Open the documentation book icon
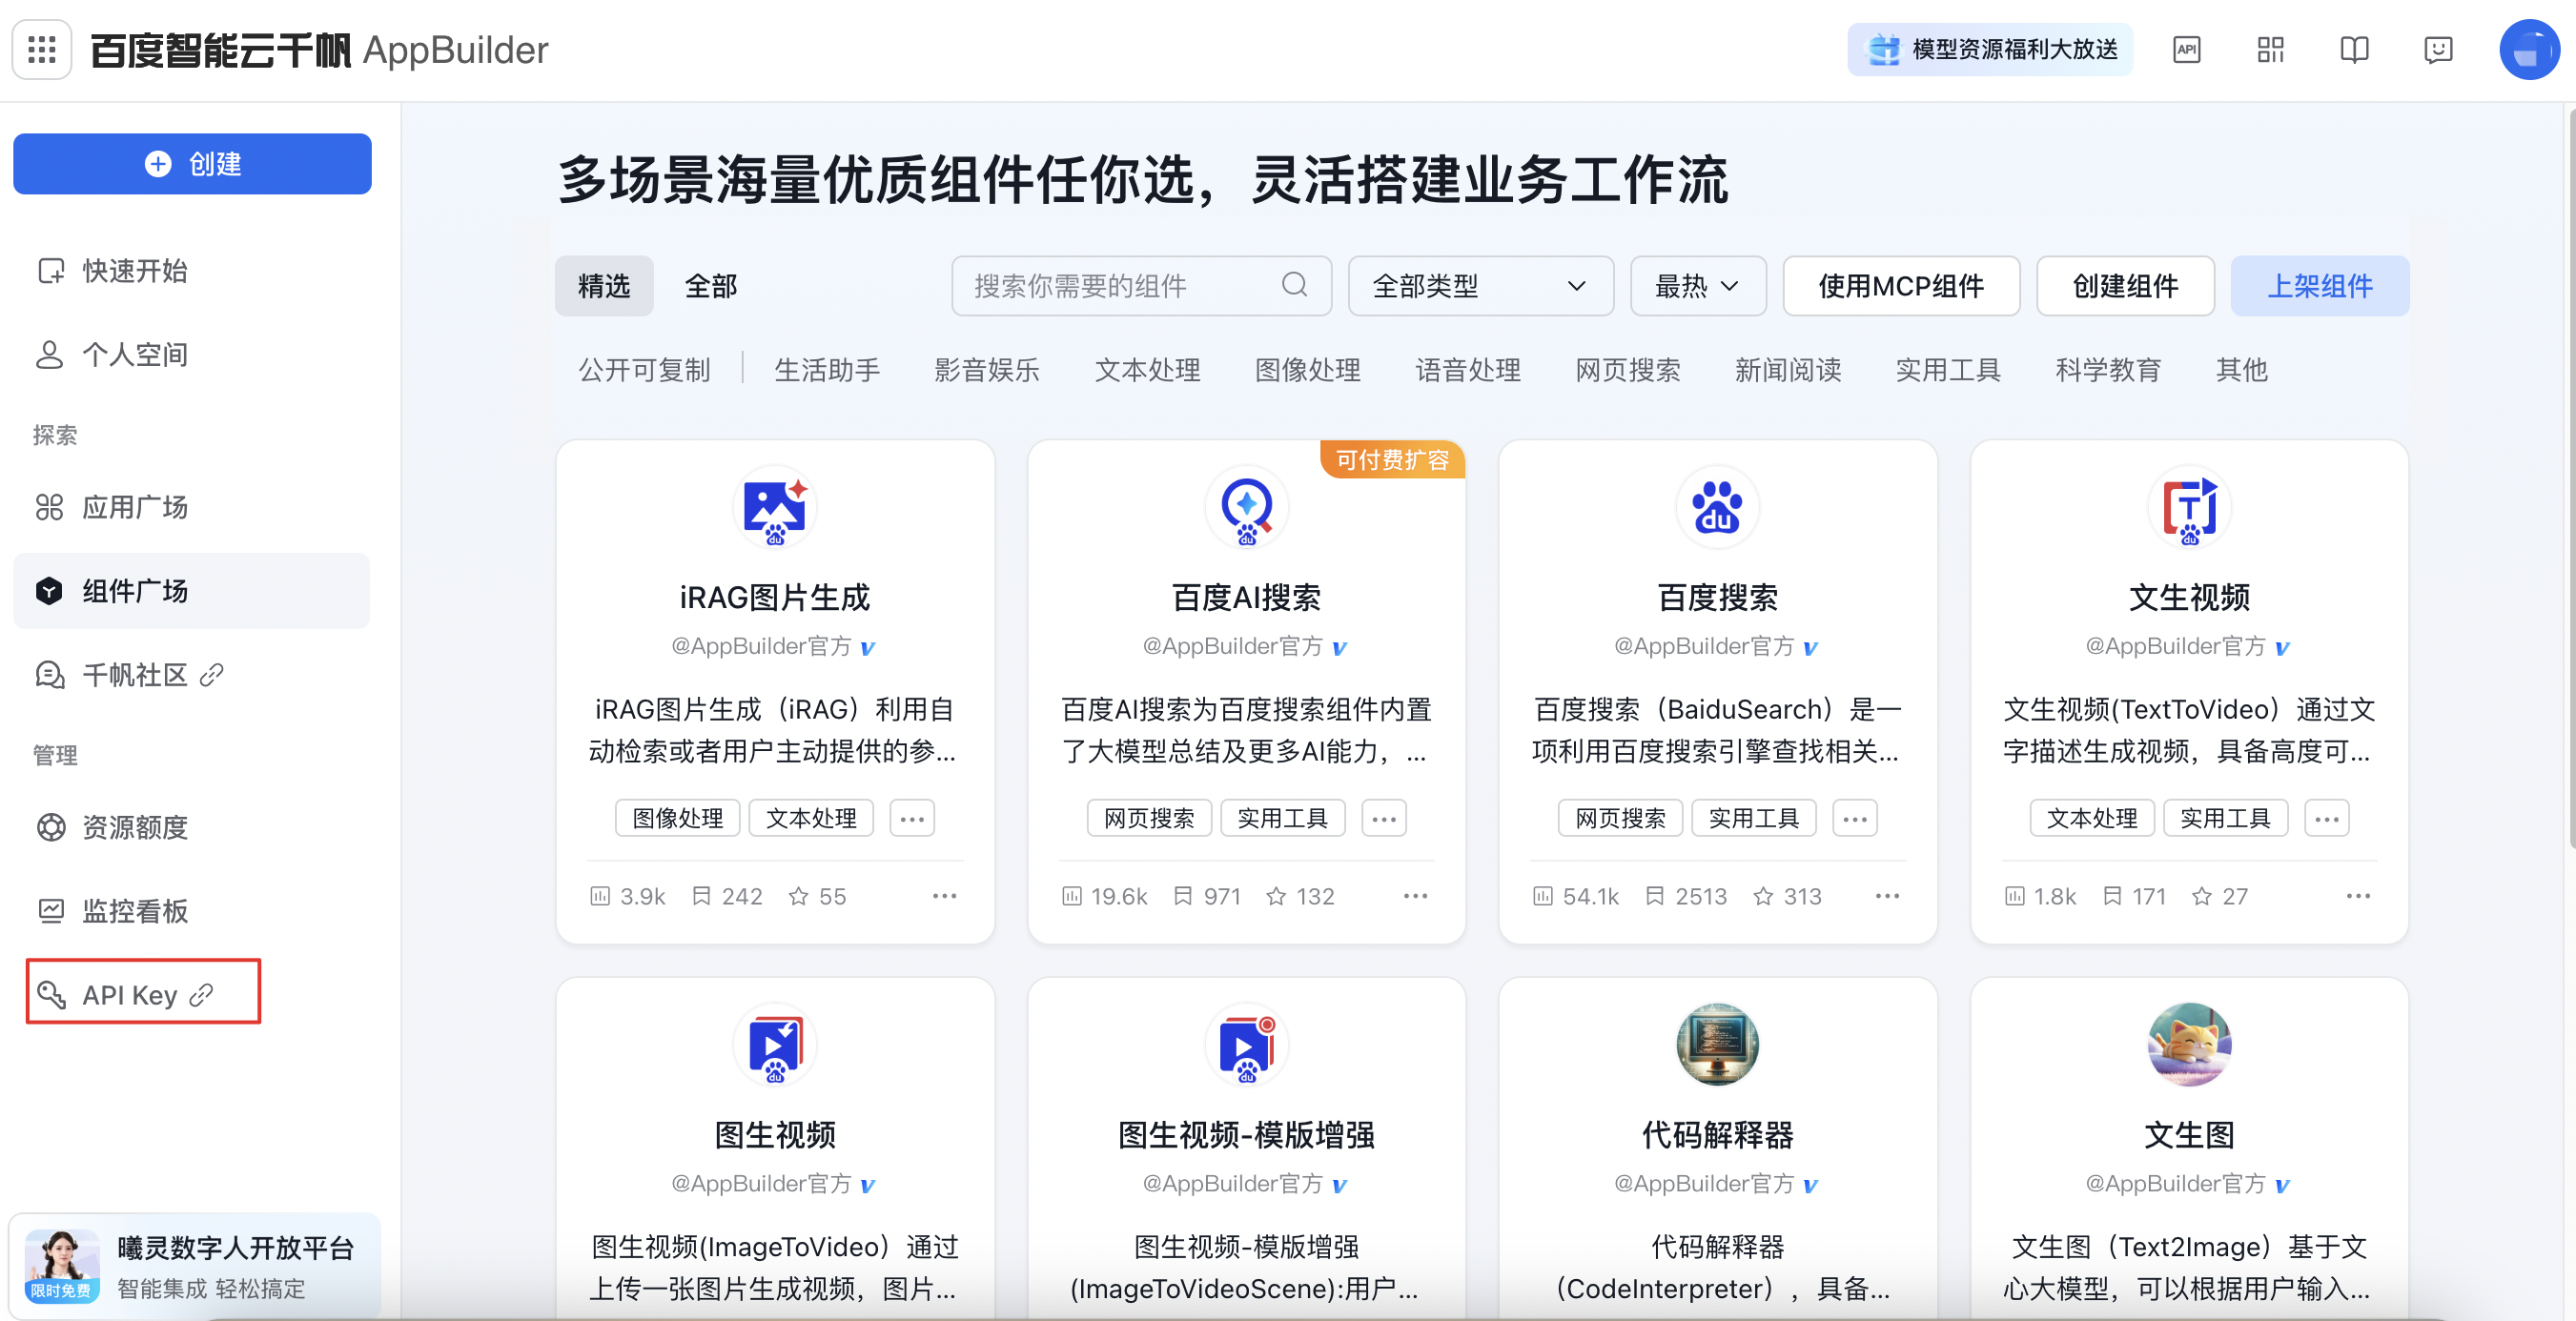The width and height of the screenshot is (2576, 1321). click(x=2354, y=49)
